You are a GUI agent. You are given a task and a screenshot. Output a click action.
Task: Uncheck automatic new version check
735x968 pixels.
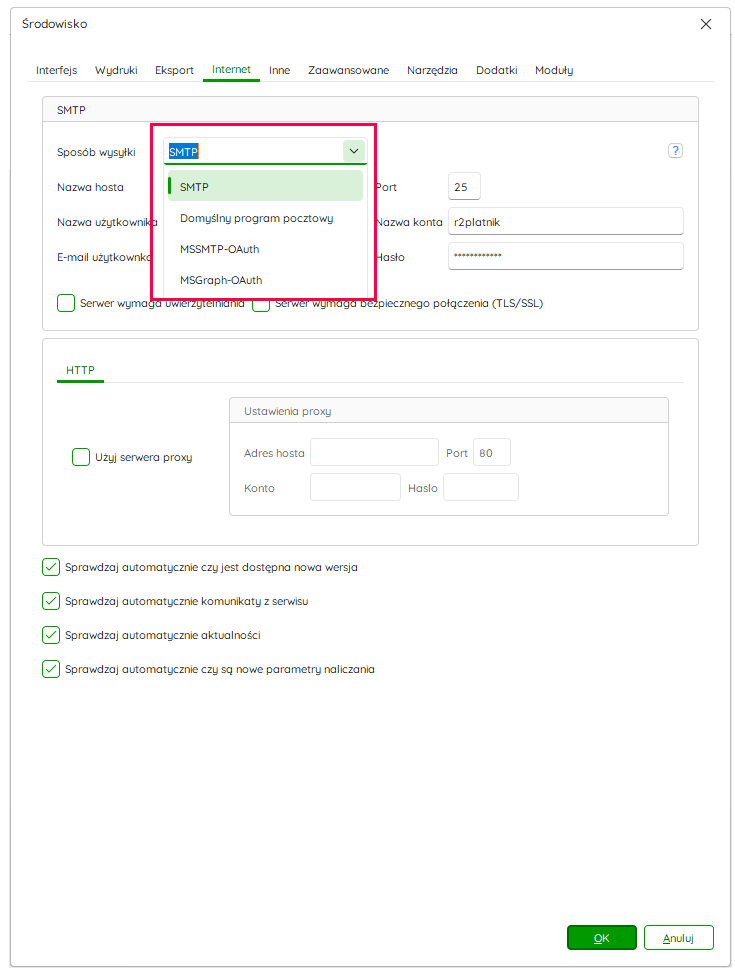click(x=51, y=567)
